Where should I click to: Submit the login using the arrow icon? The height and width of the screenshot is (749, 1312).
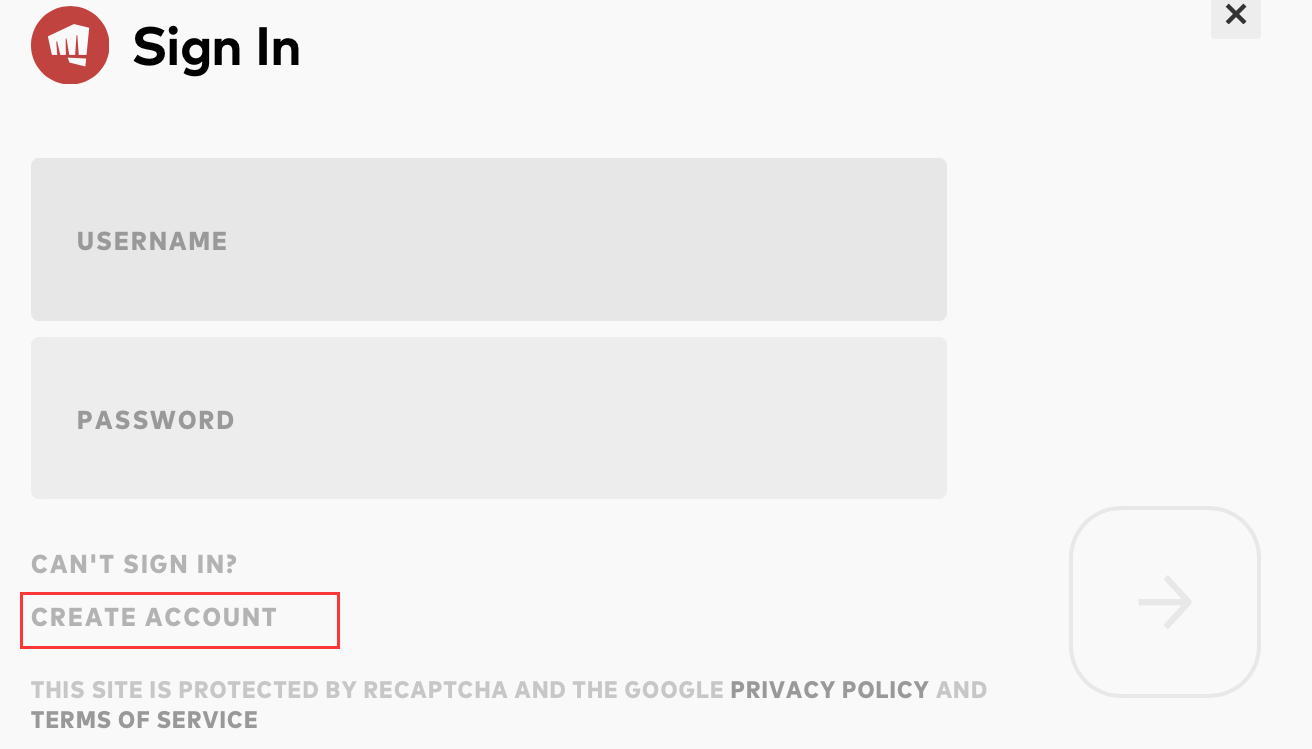pos(1164,602)
